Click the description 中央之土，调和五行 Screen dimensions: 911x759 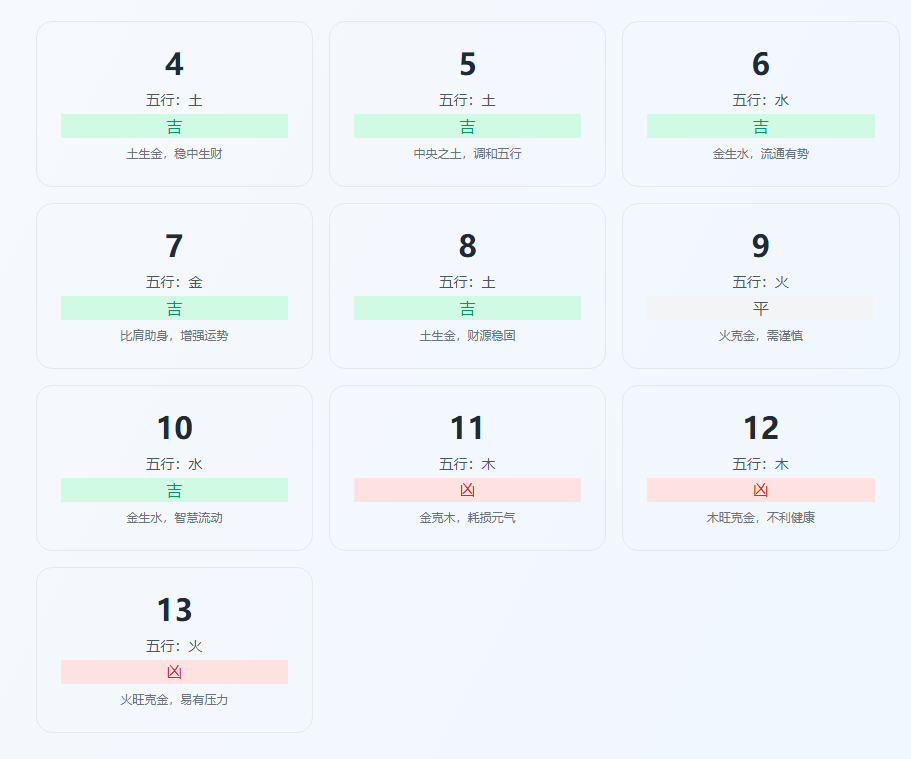coord(467,154)
